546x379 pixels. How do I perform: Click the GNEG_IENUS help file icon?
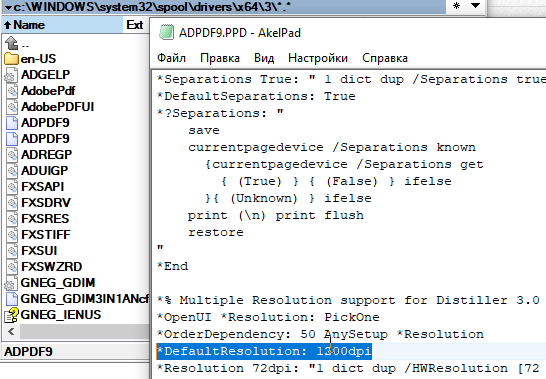point(11,315)
